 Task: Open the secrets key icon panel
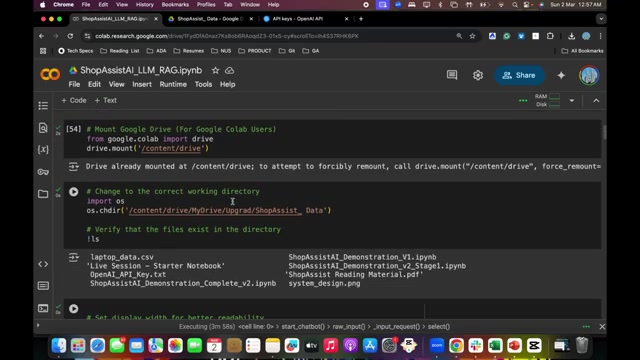[43, 172]
